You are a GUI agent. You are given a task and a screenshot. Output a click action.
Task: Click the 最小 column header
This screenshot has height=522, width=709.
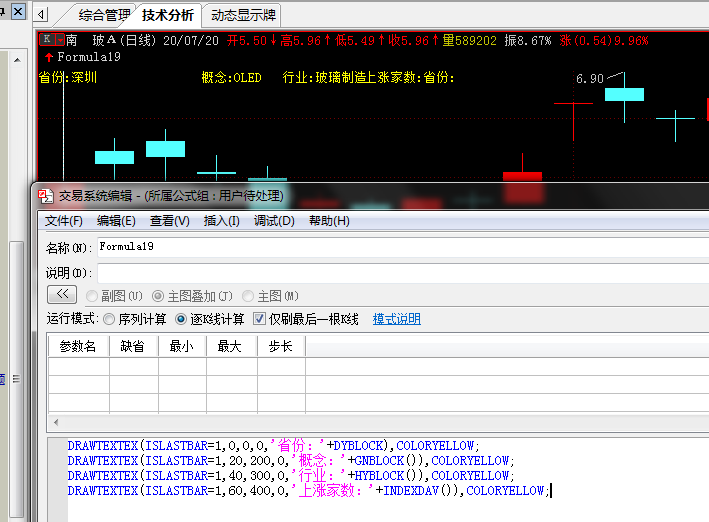[182, 346]
